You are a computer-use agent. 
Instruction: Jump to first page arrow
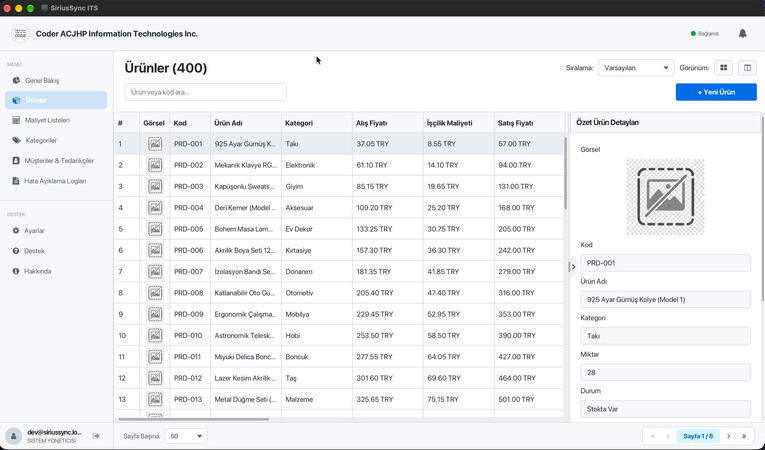point(653,436)
